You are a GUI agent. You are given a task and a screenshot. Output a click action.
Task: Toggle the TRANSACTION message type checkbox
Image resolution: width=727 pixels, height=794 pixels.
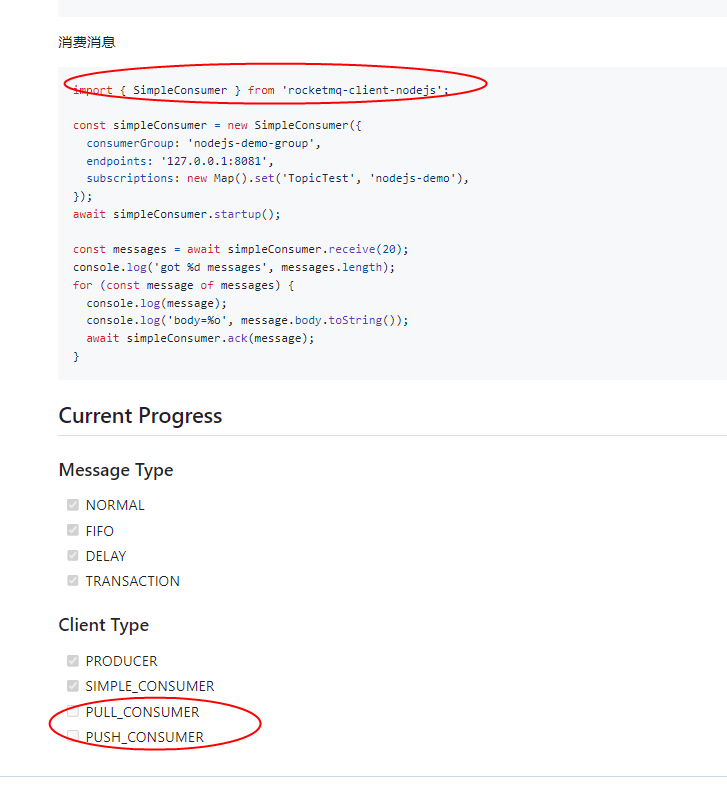point(73,580)
